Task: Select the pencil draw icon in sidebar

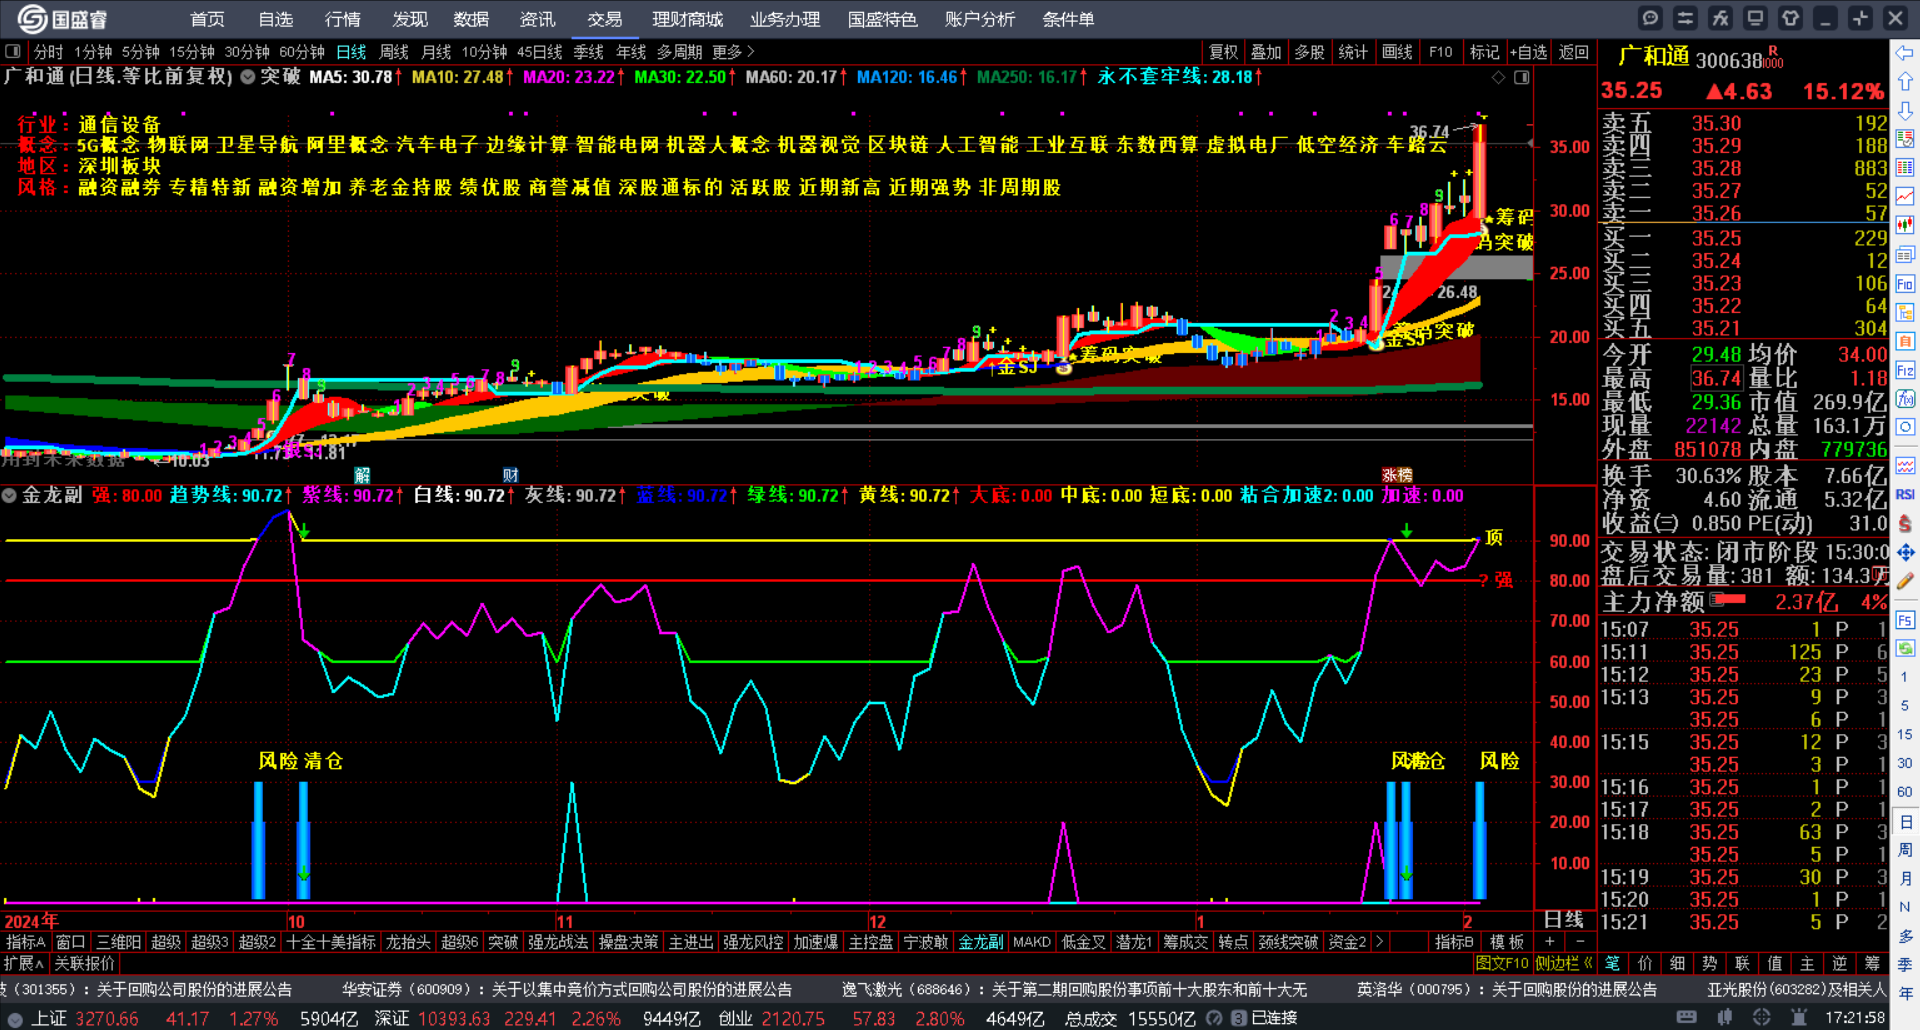Action: click(1905, 580)
